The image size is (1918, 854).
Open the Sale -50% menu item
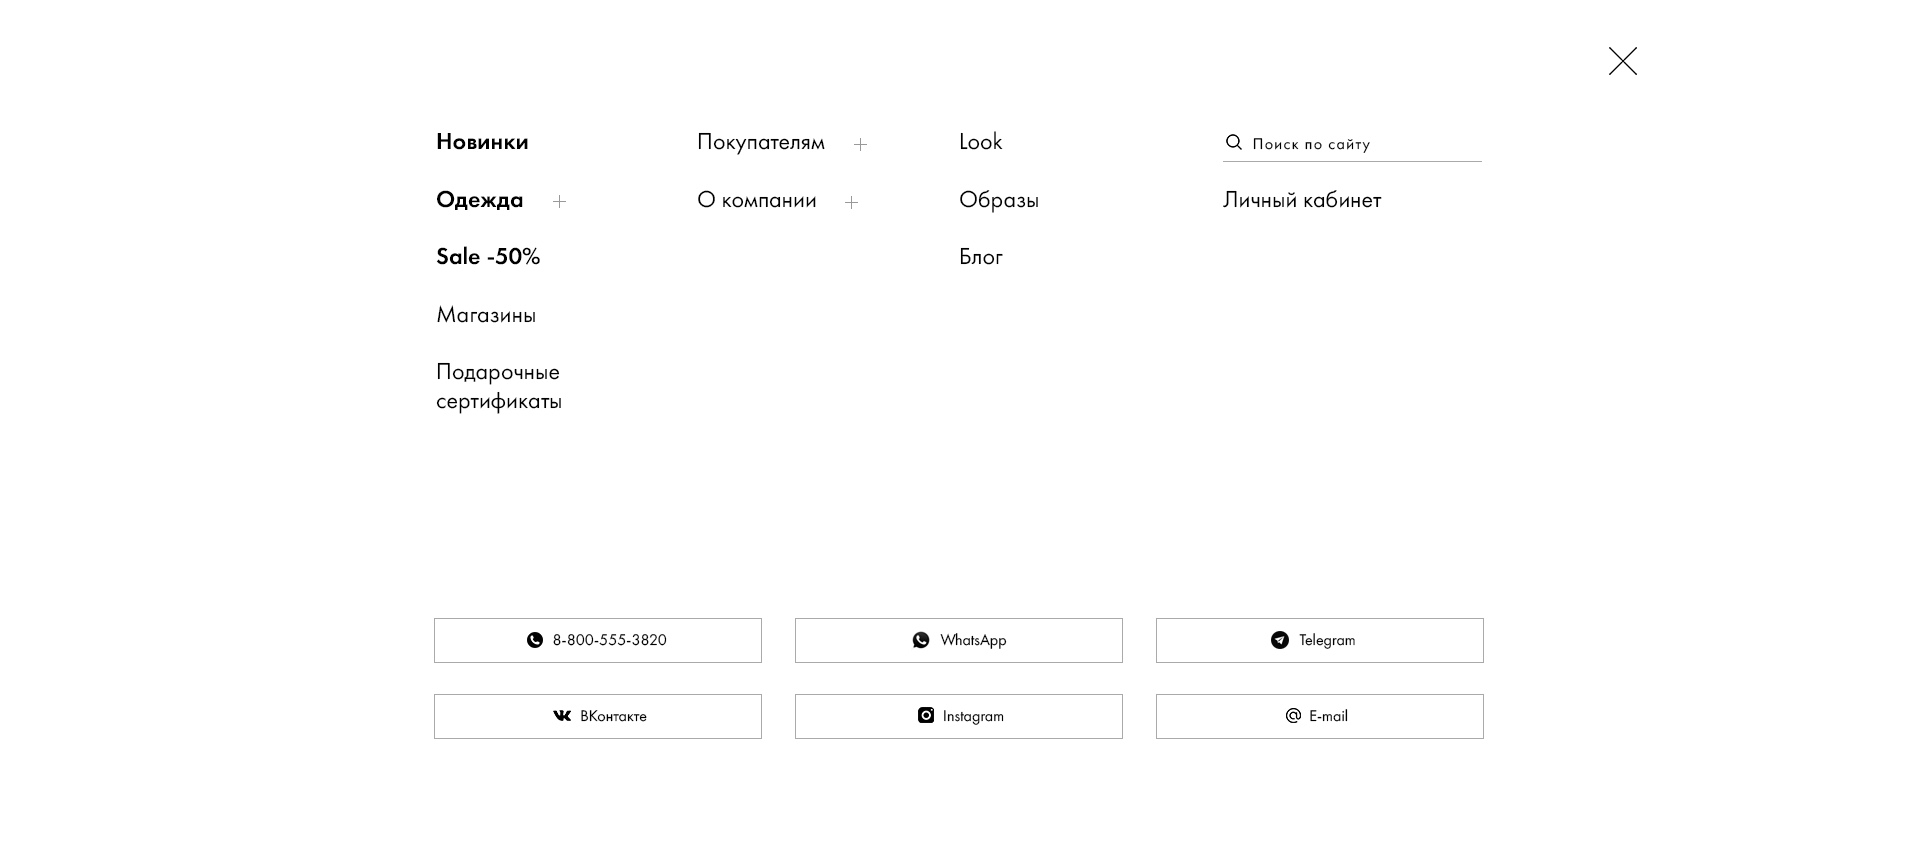[x=488, y=257]
